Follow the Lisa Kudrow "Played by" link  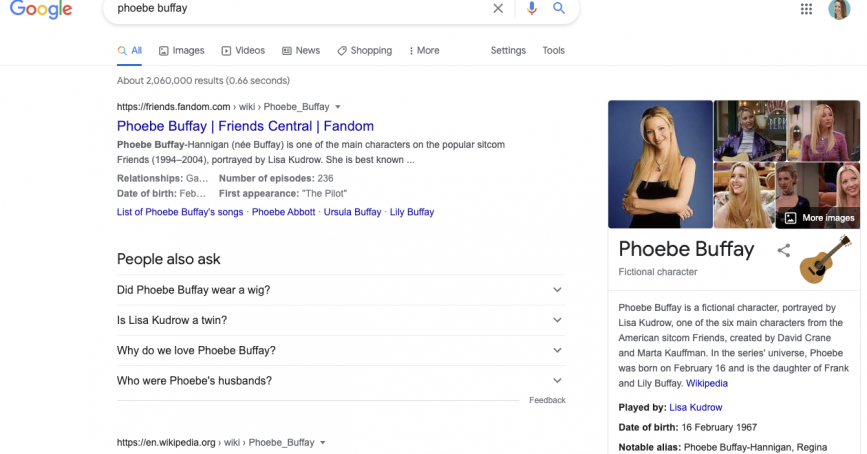click(x=696, y=408)
